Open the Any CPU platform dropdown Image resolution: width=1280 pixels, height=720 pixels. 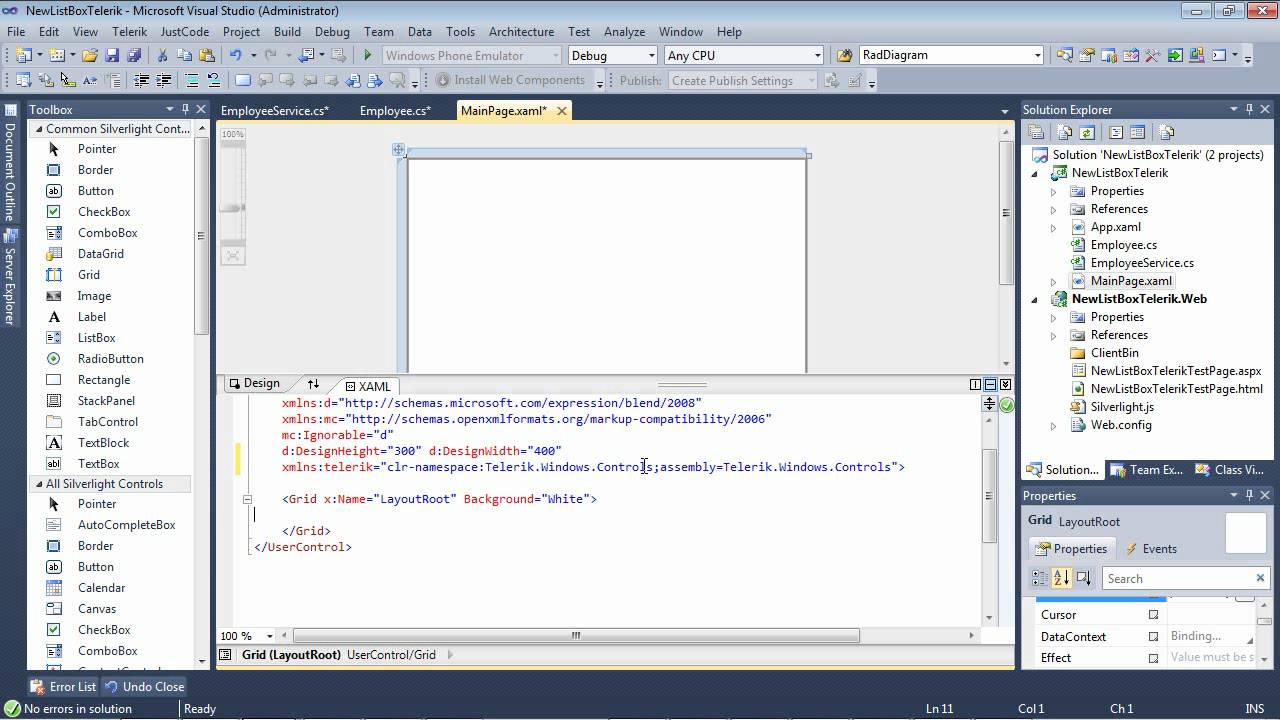click(817, 56)
